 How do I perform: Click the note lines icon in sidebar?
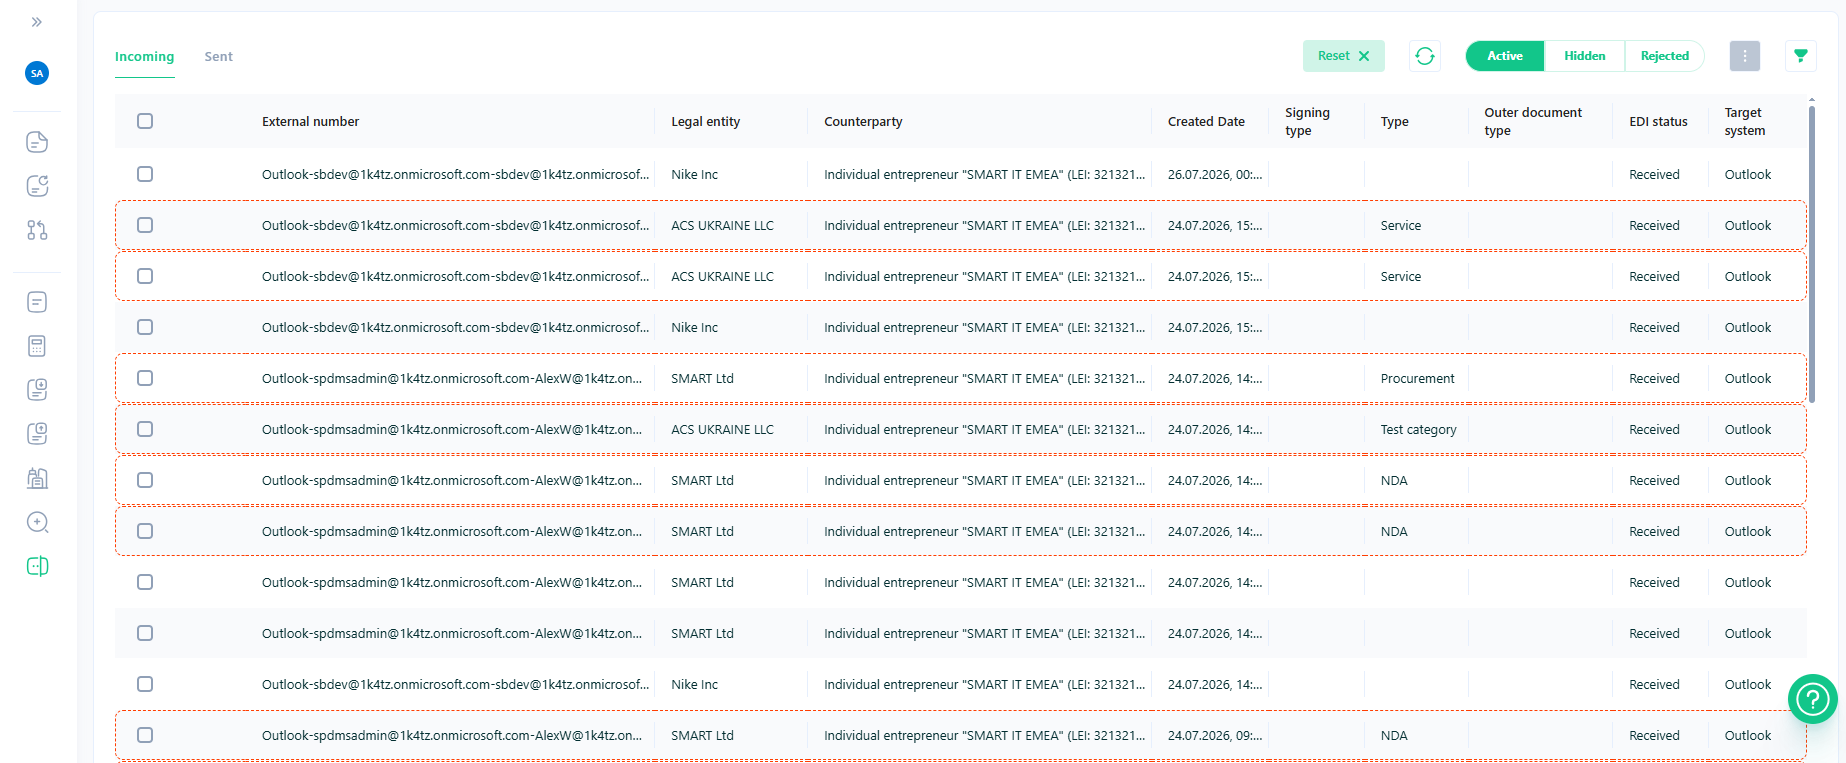click(37, 302)
